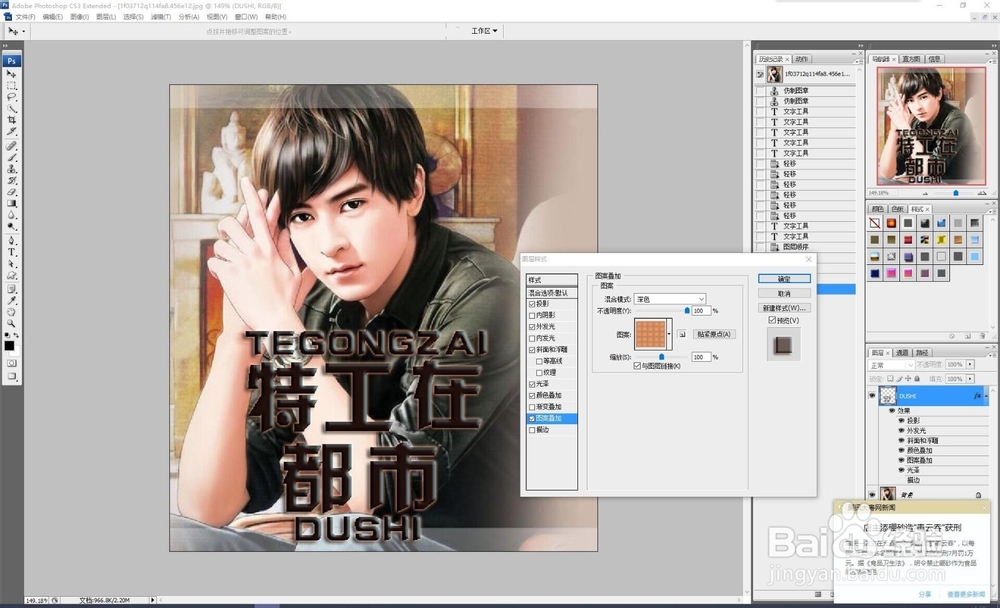Open layer blend mode 正常 dropdown
Image resolution: width=1000 pixels, height=608 pixels.
892,365
